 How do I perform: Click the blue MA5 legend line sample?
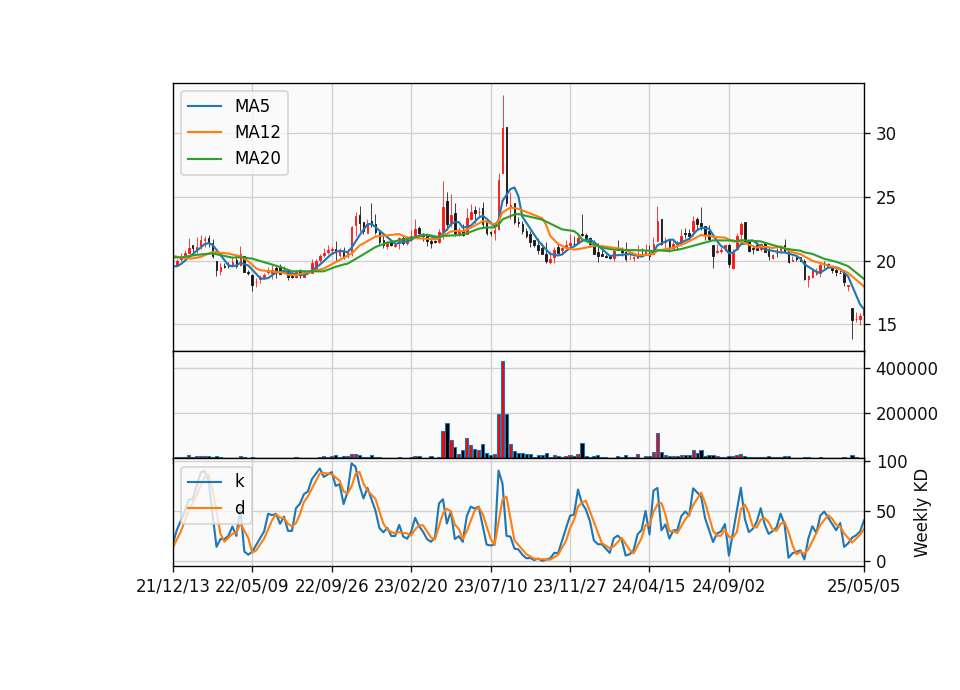pos(204,106)
